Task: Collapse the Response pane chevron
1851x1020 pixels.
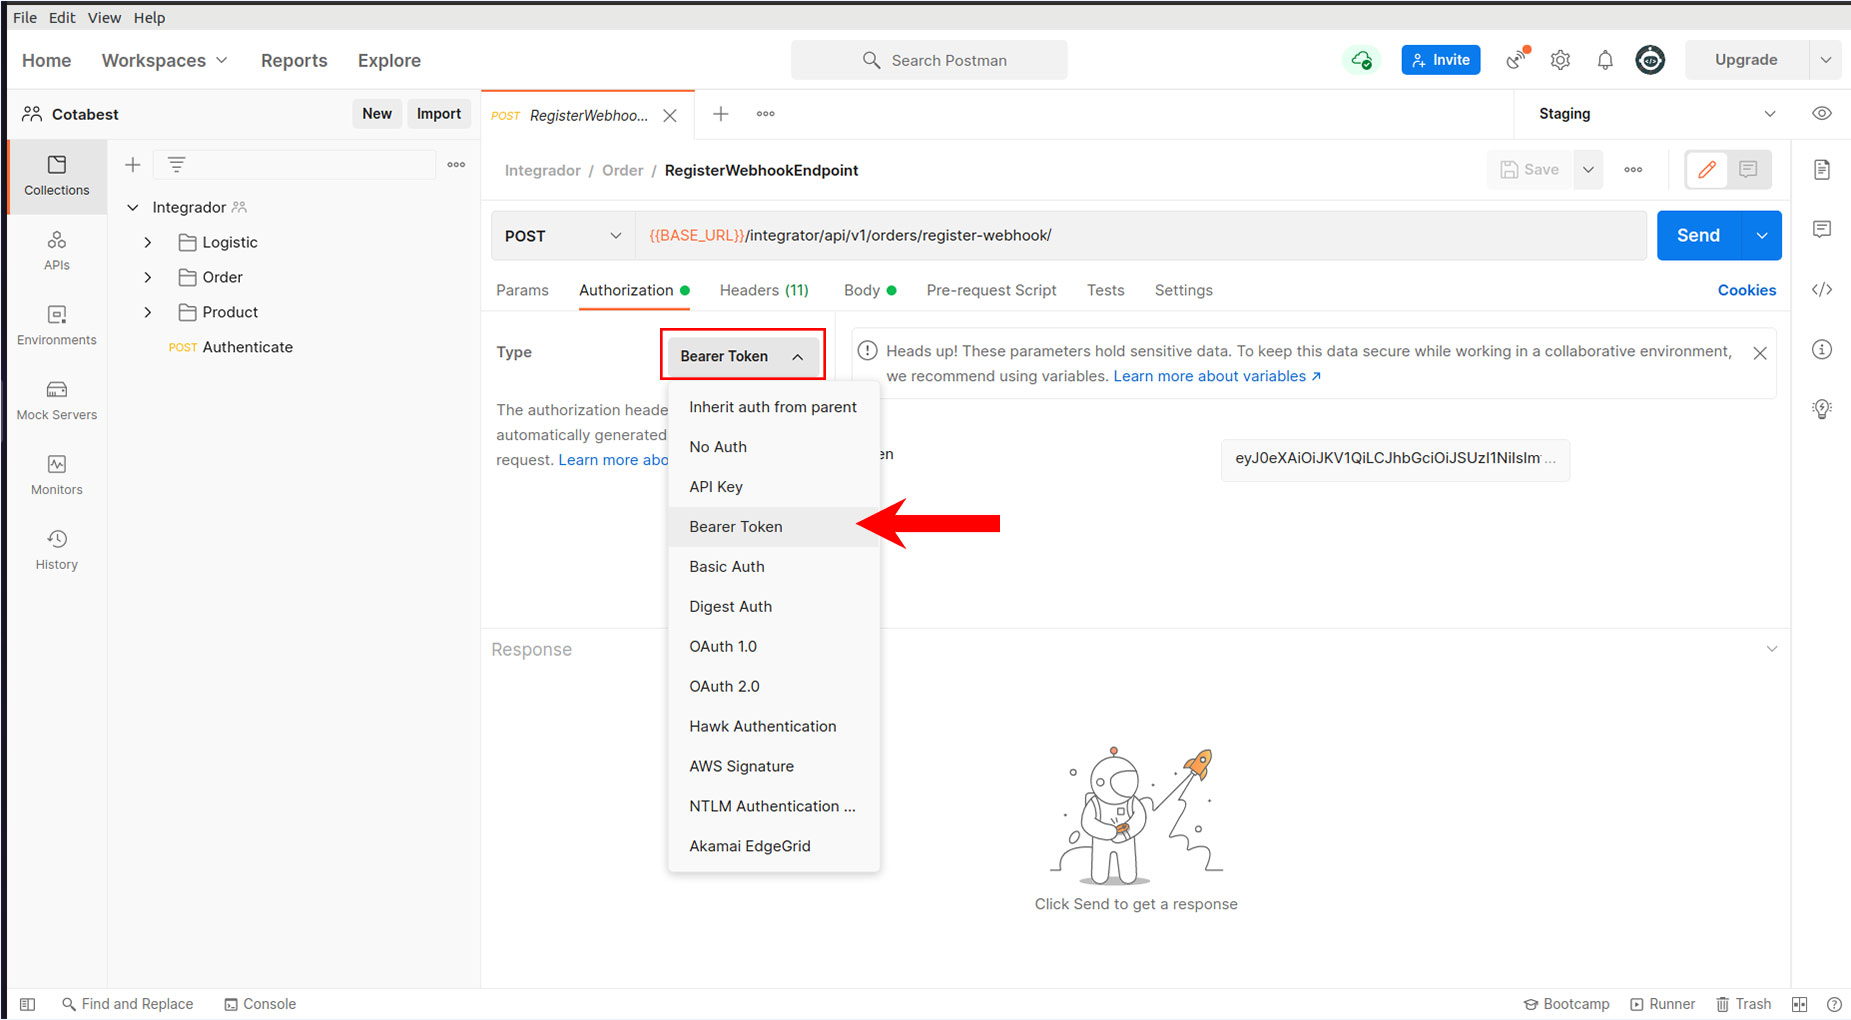Action: (x=1771, y=649)
